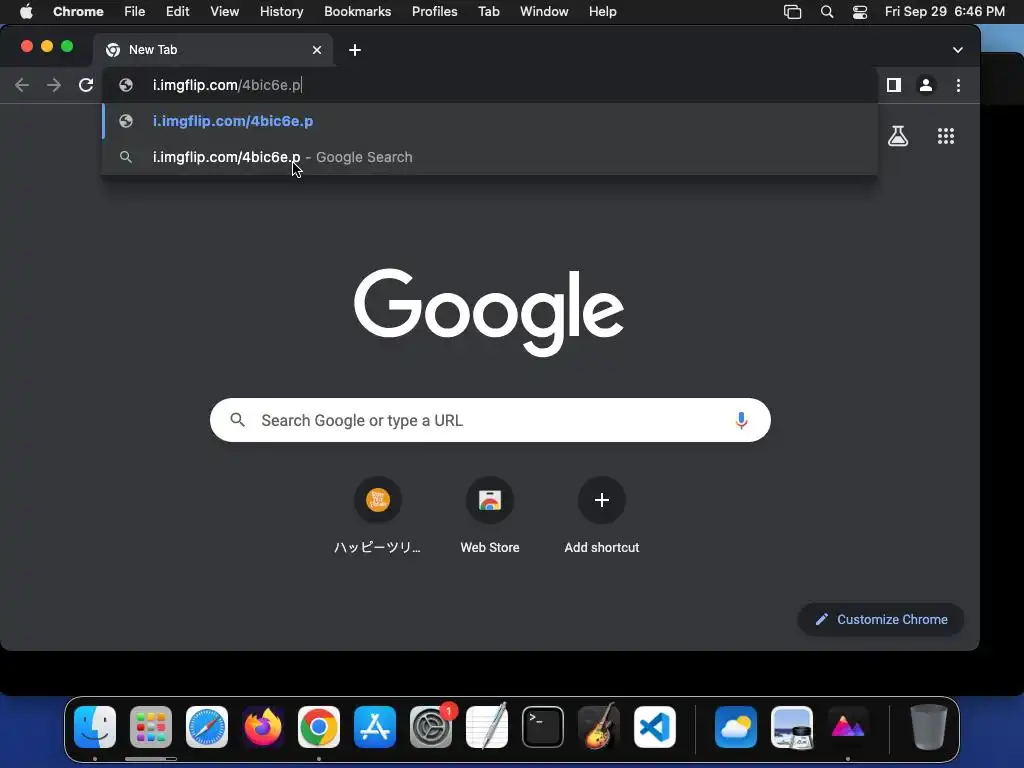Open App Store from the Dock
This screenshot has height=768, width=1024.
pos(375,727)
